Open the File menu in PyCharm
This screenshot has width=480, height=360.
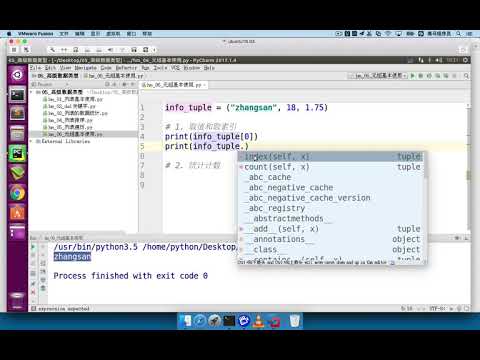pos(35,68)
